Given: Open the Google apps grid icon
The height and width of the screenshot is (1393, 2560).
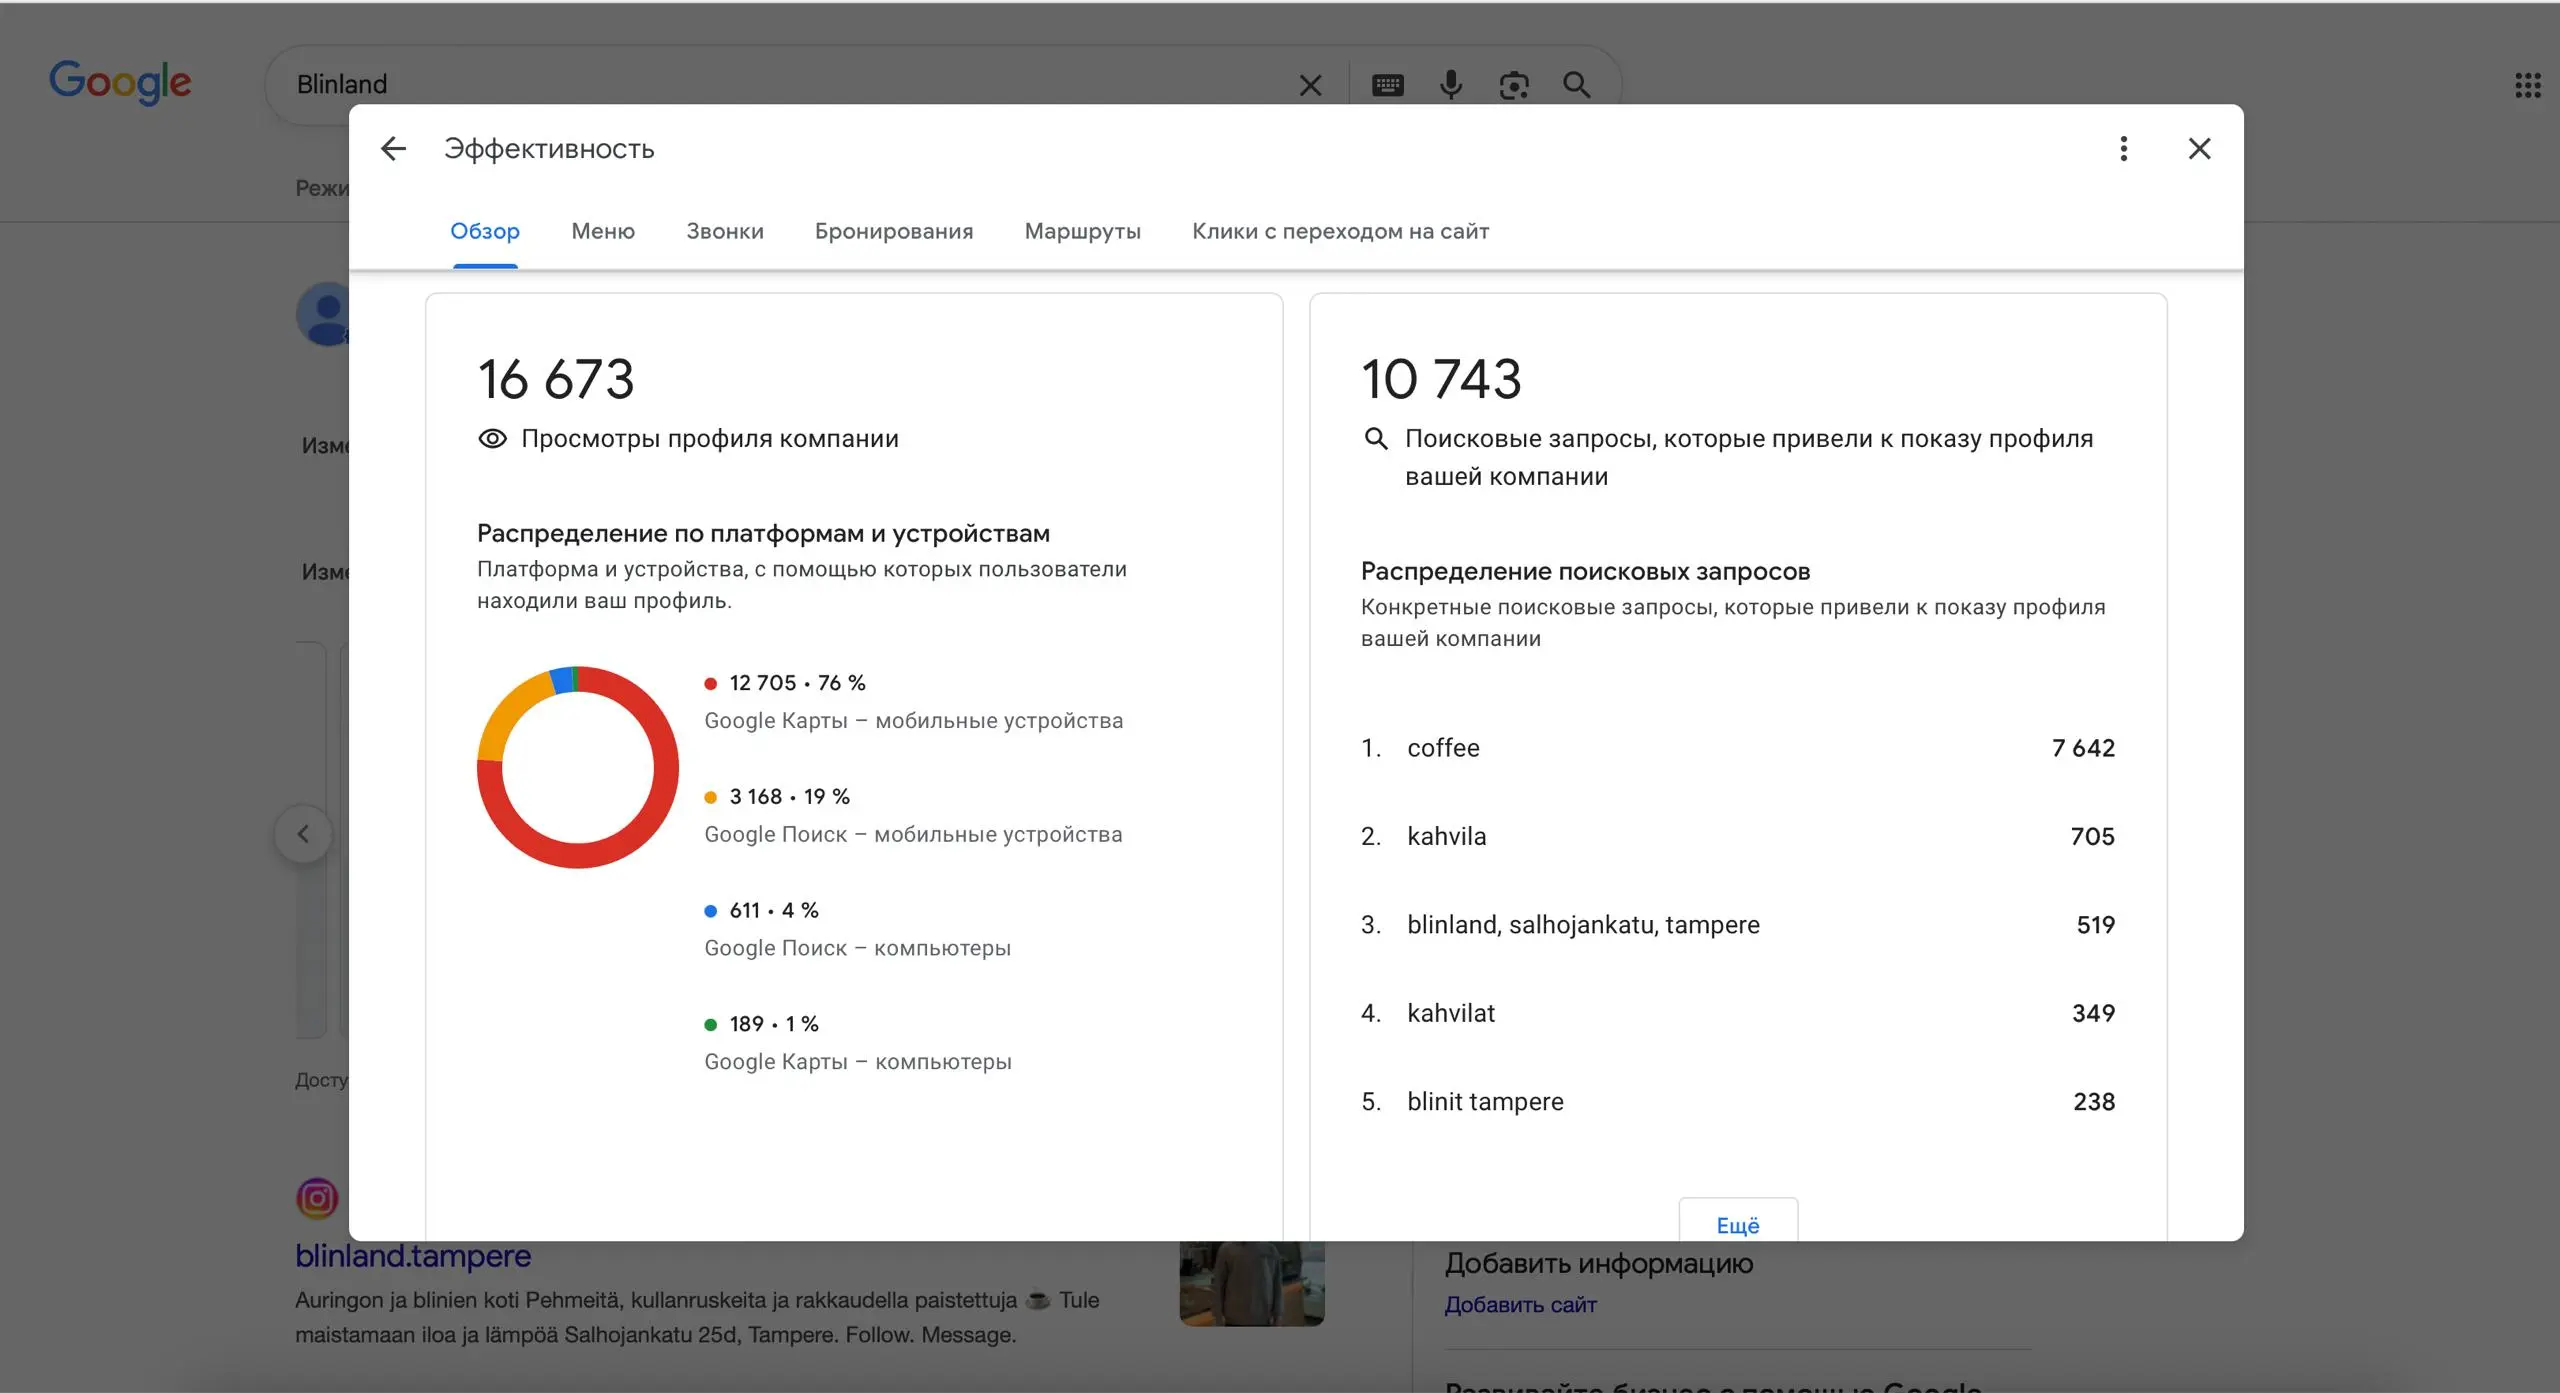Looking at the screenshot, I should point(2527,85).
